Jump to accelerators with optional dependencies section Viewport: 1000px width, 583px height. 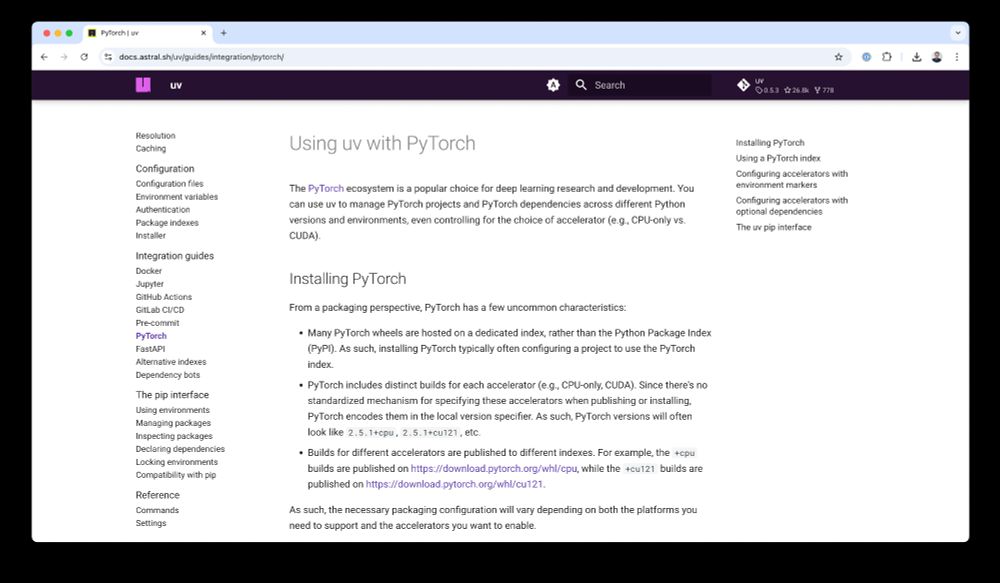(791, 206)
